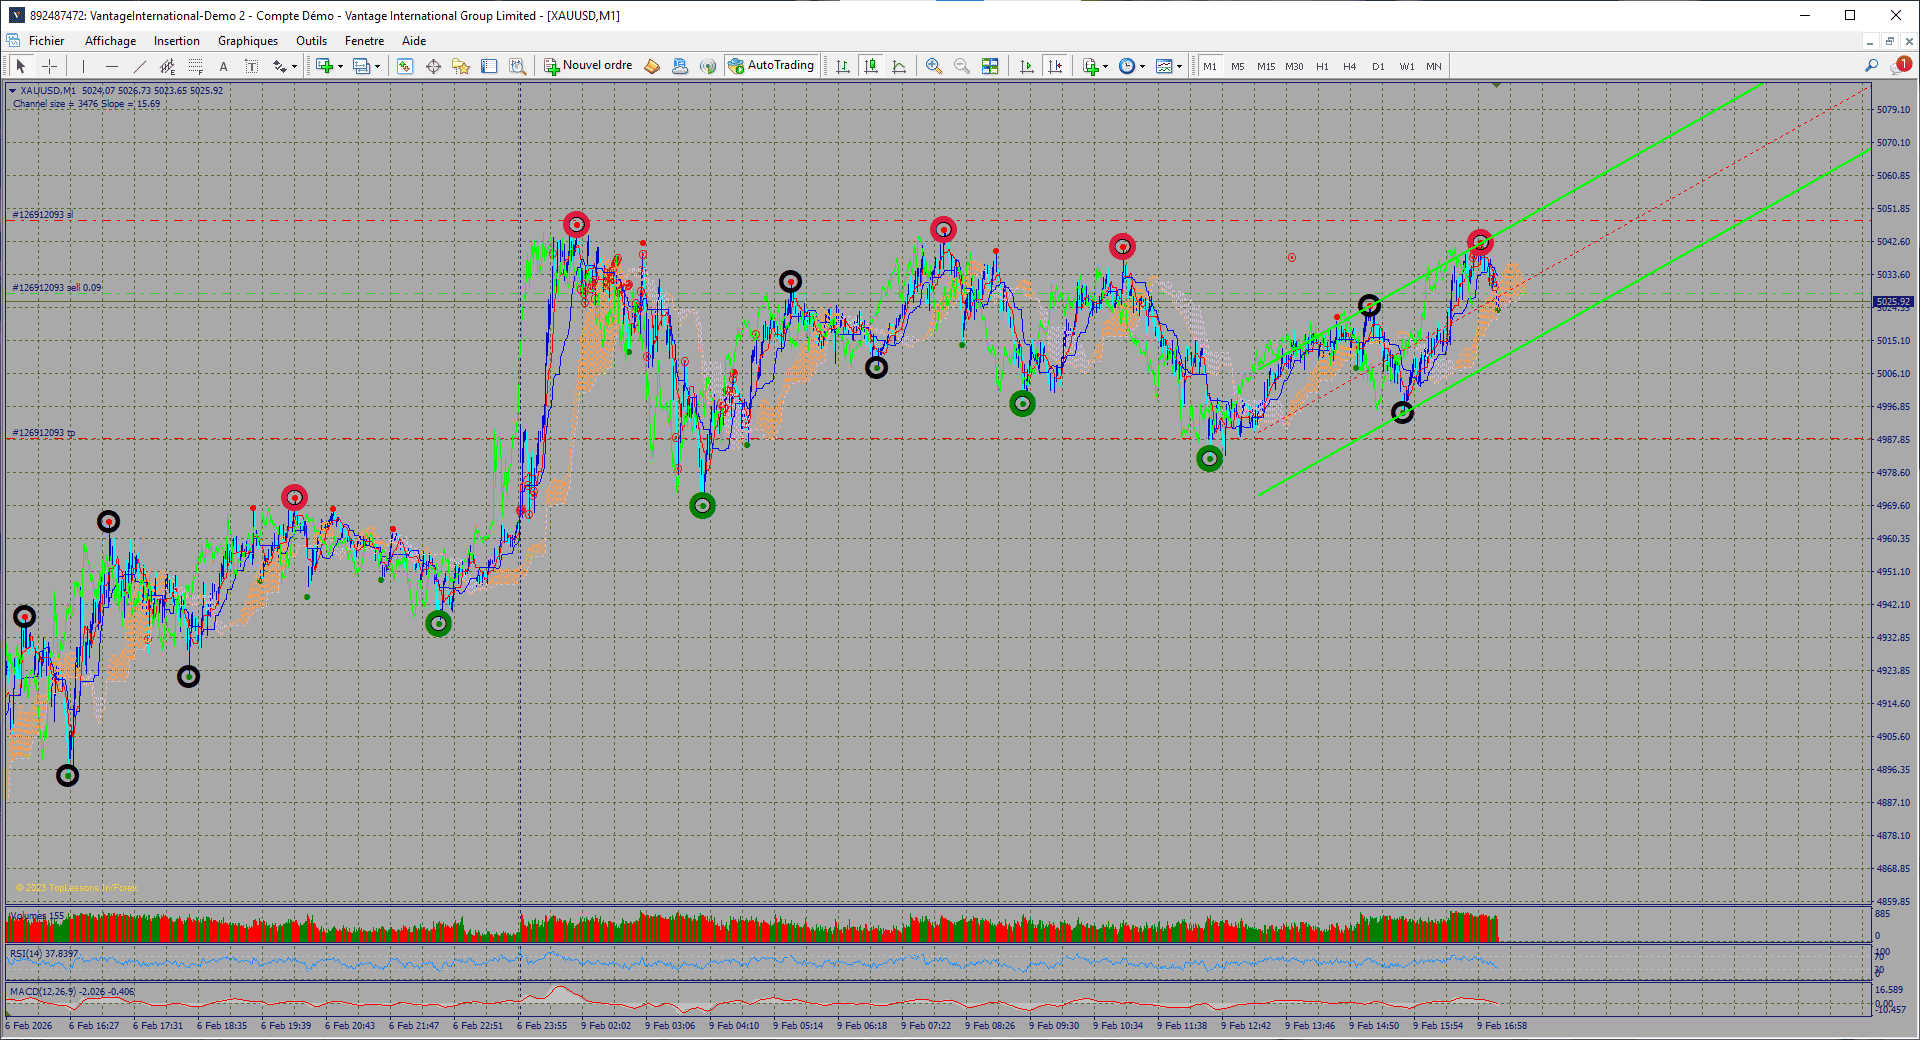Click the chart shift triangle marker
The width and height of the screenshot is (1920, 1040).
point(1496,85)
